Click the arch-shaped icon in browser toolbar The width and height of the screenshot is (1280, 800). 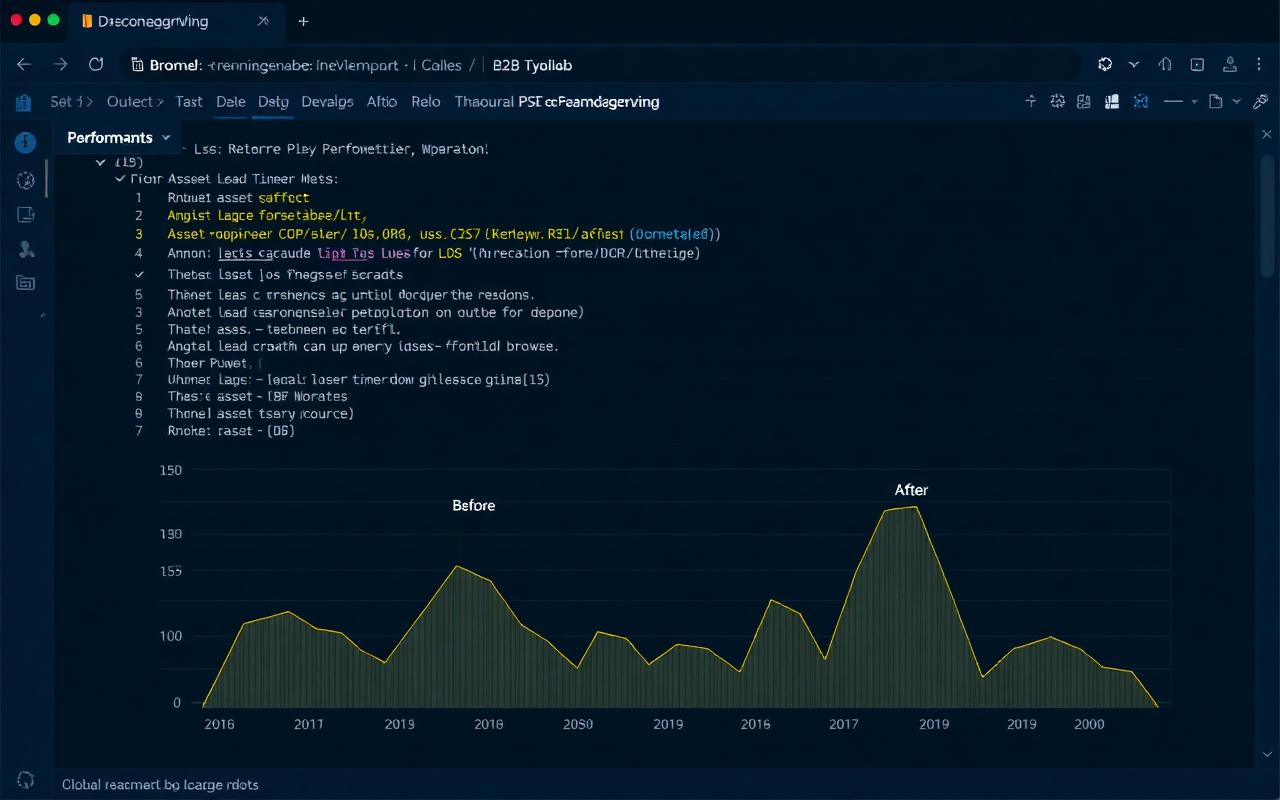[x=1165, y=64]
